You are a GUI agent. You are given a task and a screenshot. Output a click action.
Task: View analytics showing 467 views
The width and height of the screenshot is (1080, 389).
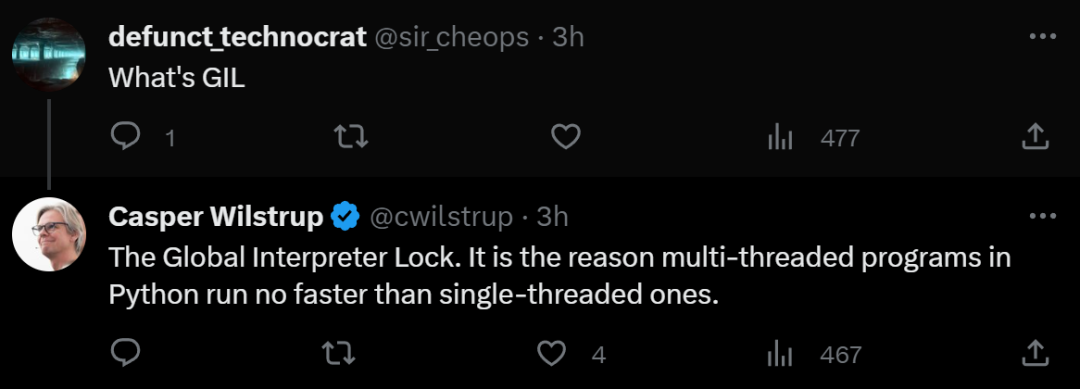814,355
